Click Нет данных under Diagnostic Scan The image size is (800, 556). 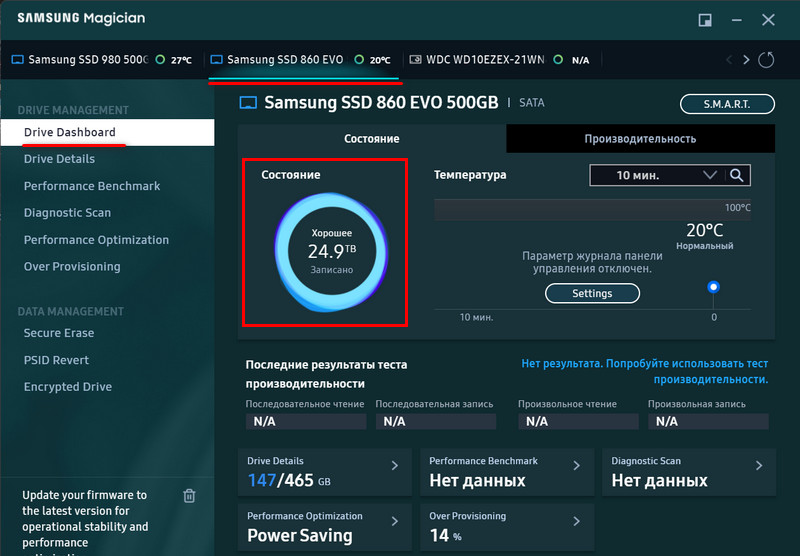pyautogui.click(x=659, y=481)
